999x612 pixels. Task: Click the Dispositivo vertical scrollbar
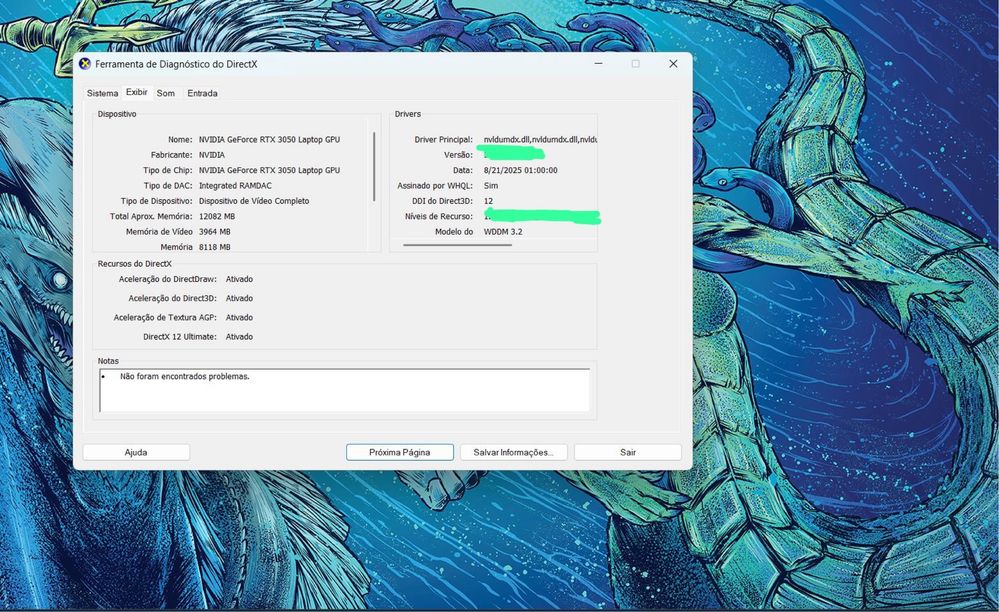pyautogui.click(x=374, y=167)
